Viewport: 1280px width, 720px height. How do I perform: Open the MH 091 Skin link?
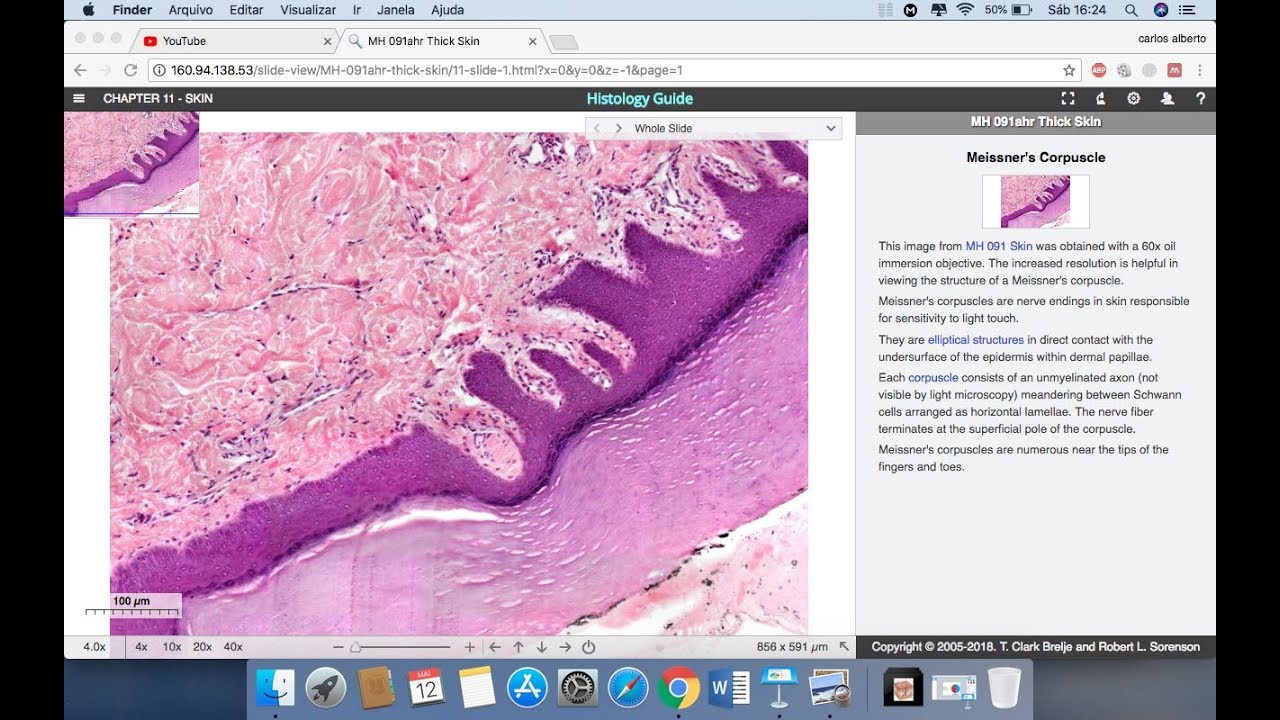pos(999,246)
